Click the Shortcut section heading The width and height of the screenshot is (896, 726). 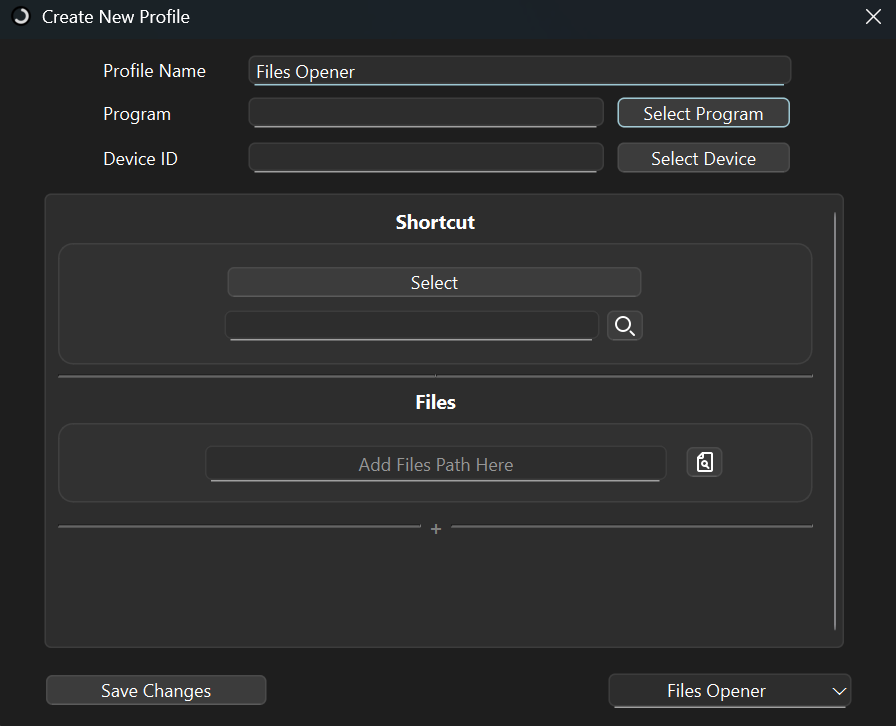point(435,222)
